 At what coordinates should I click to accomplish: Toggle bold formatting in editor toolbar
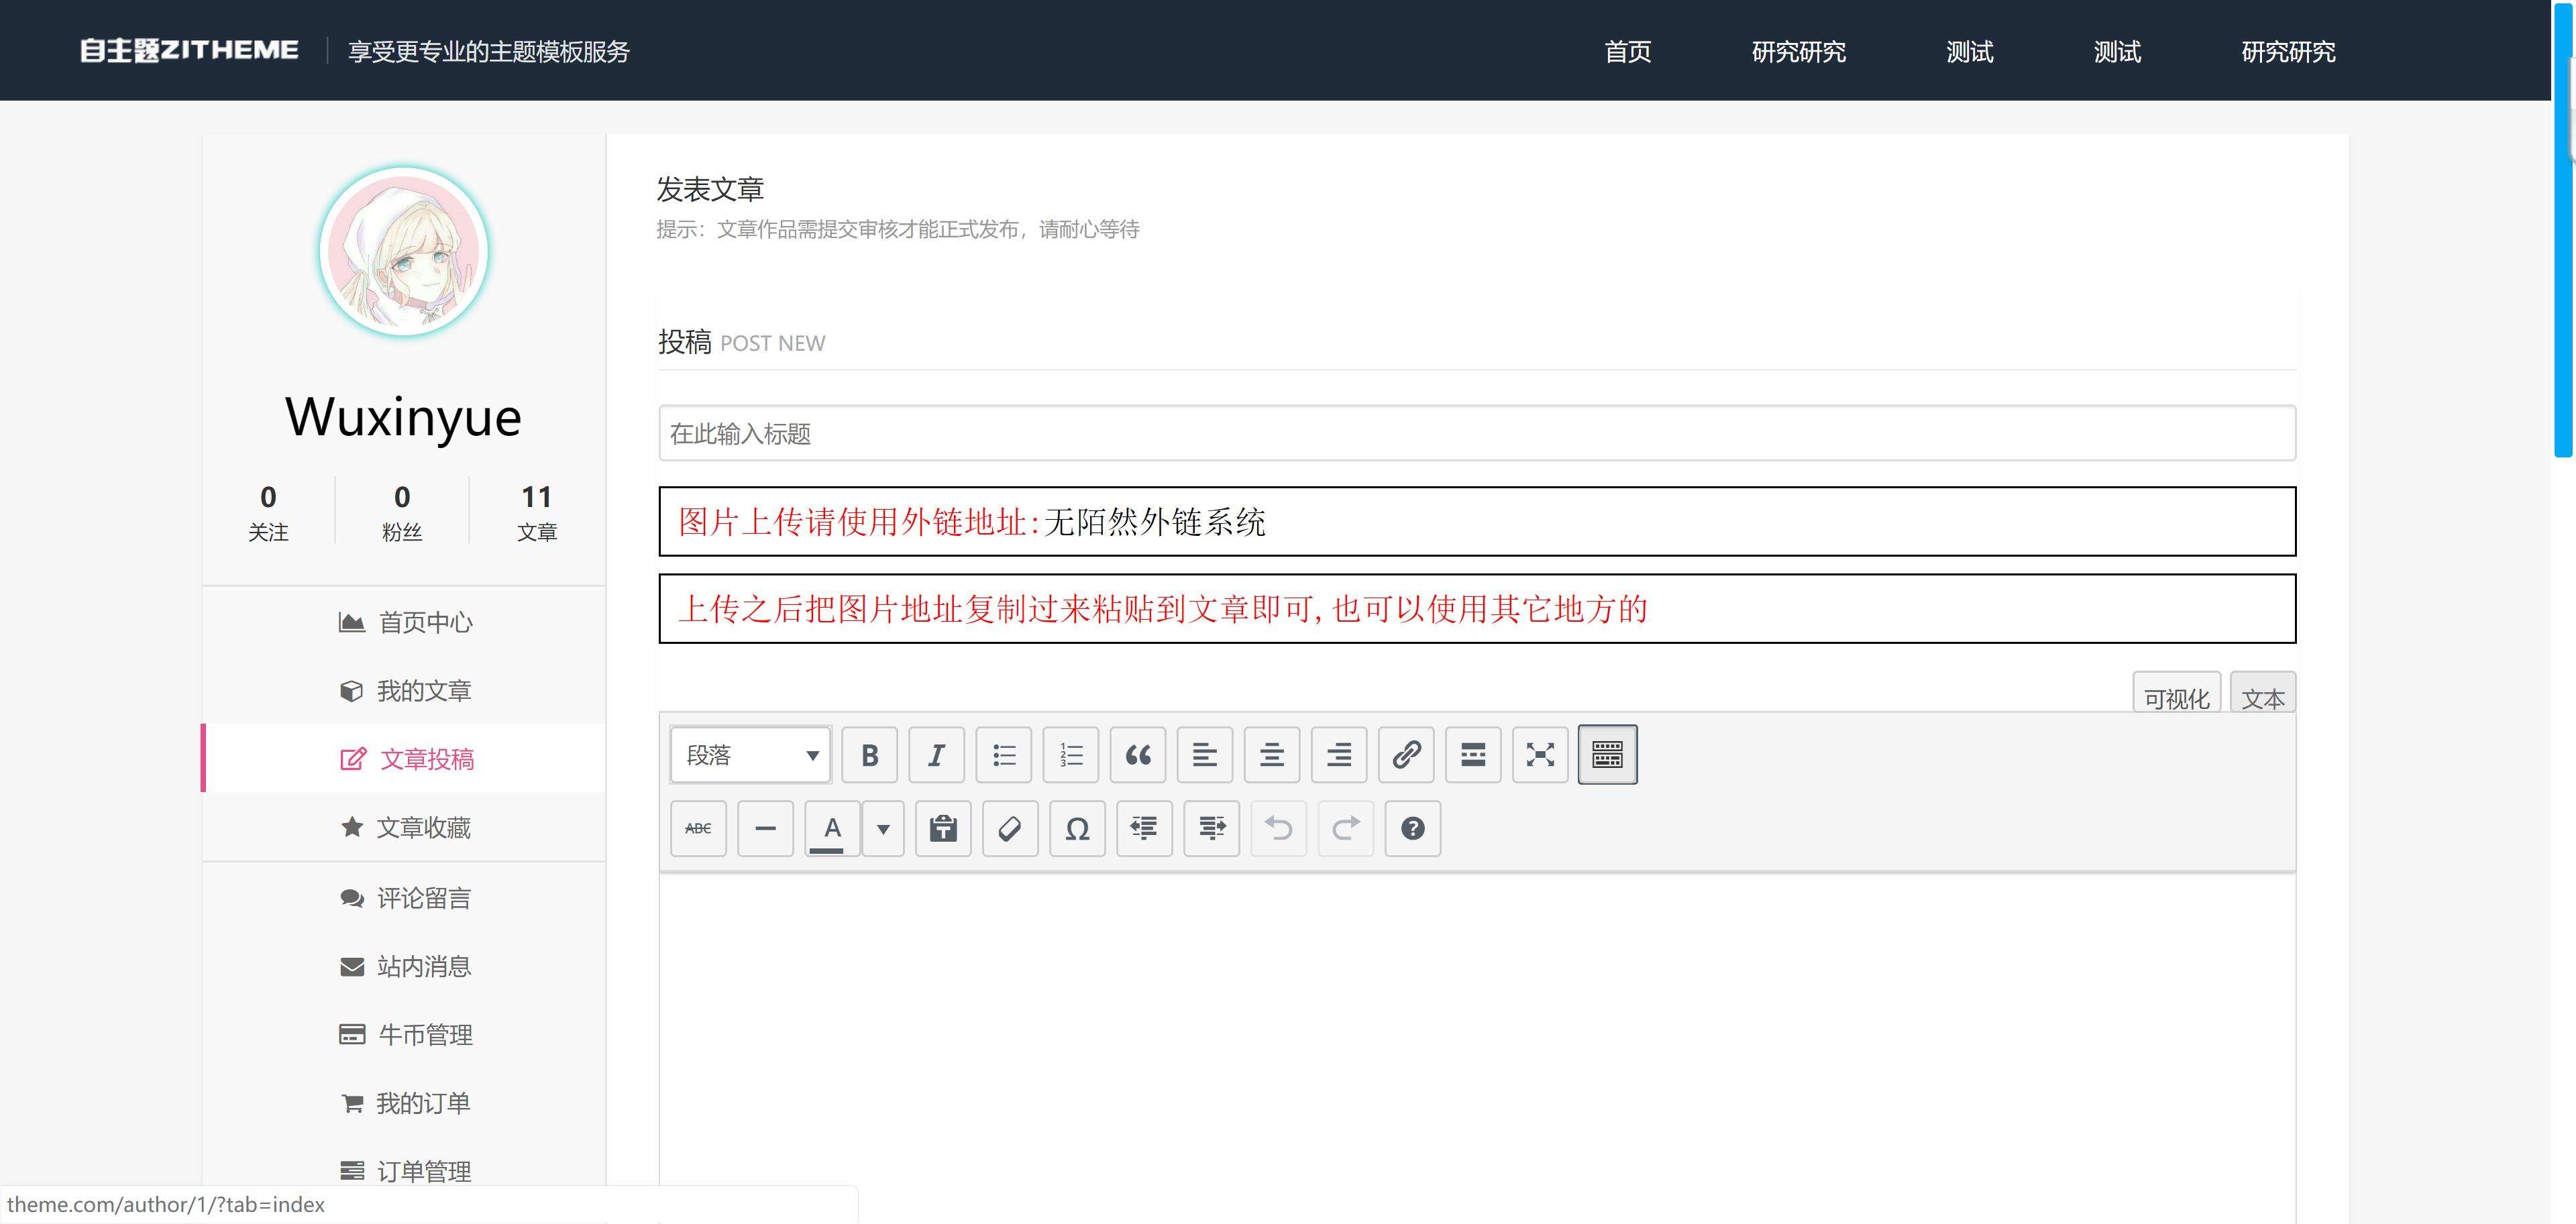coord(869,755)
